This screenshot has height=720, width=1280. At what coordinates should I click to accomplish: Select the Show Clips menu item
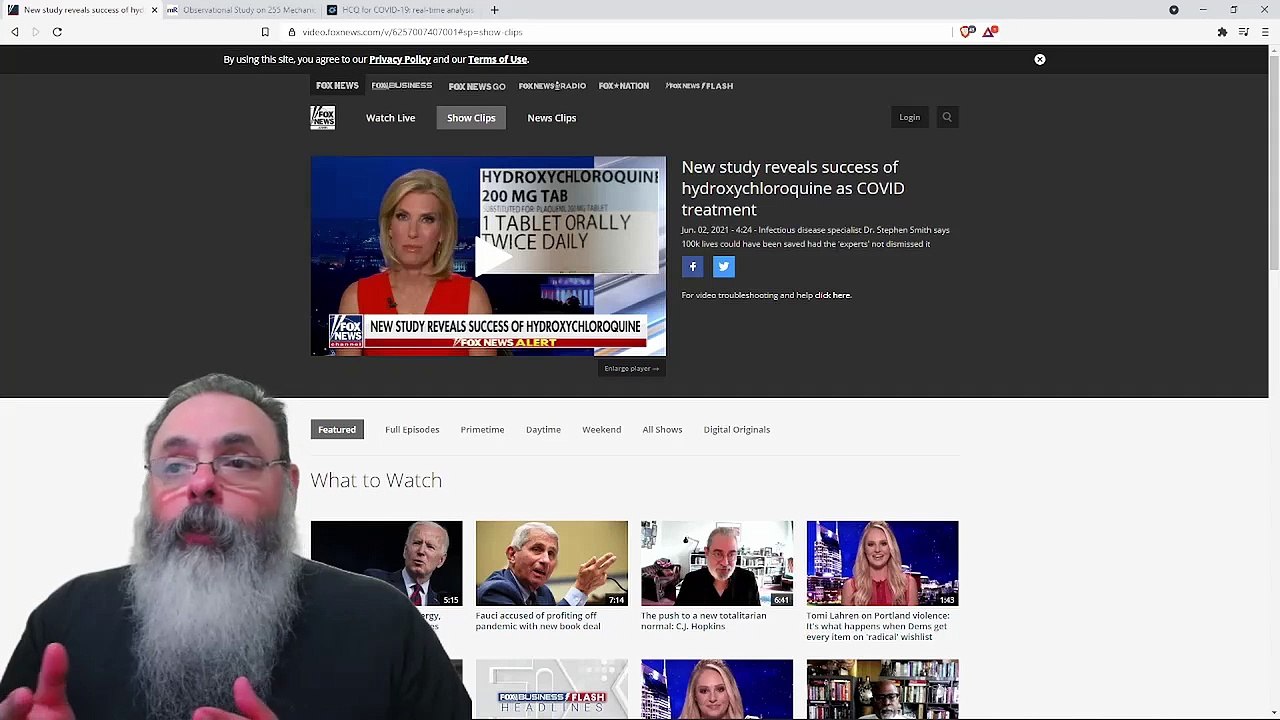[471, 118]
